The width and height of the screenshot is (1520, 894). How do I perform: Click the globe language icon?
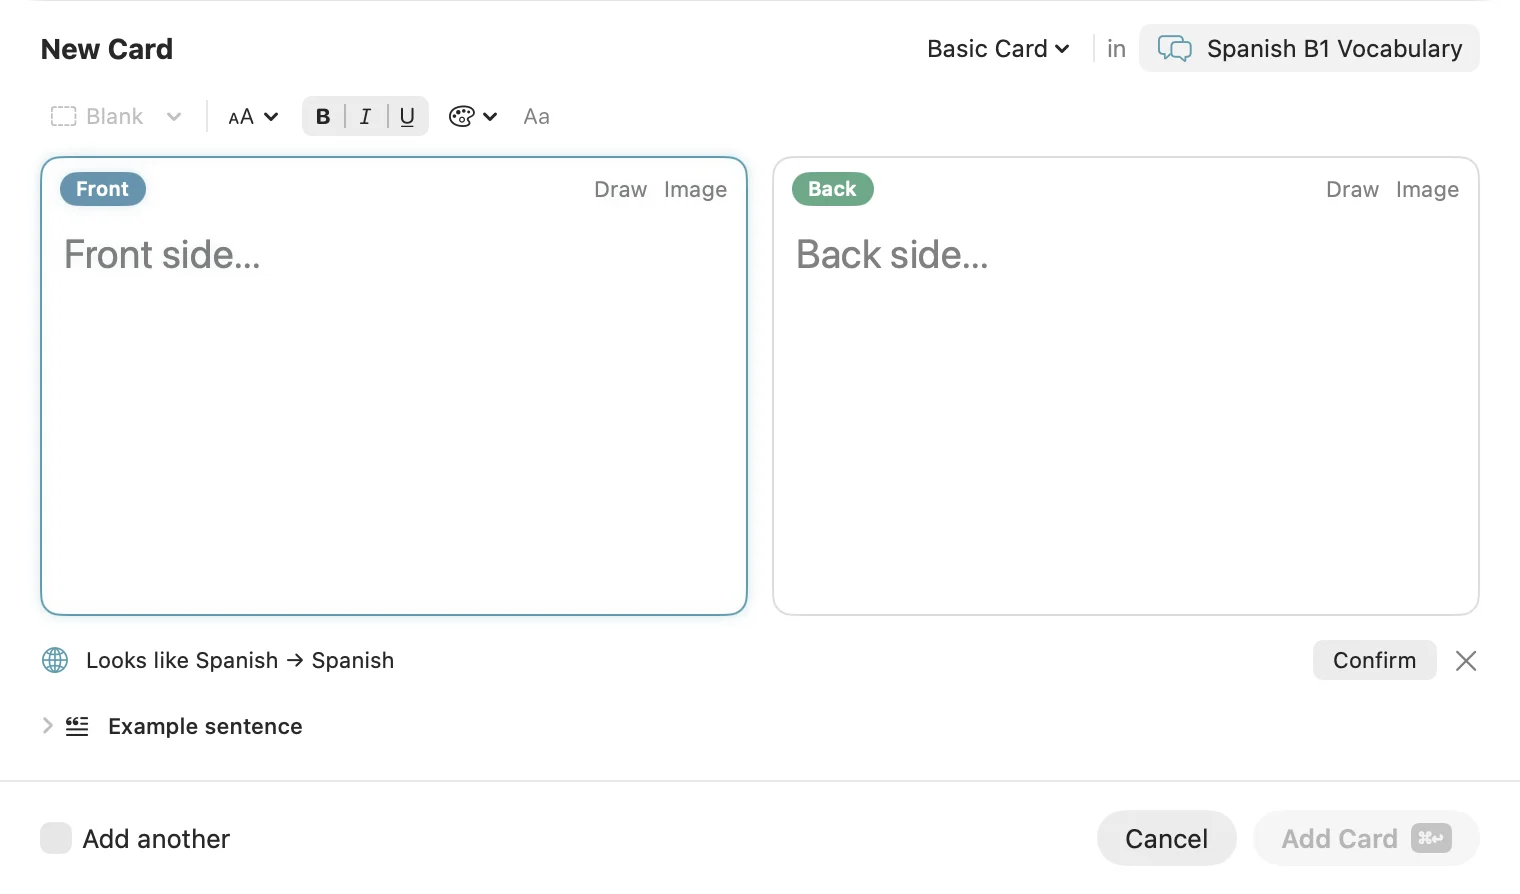(55, 660)
